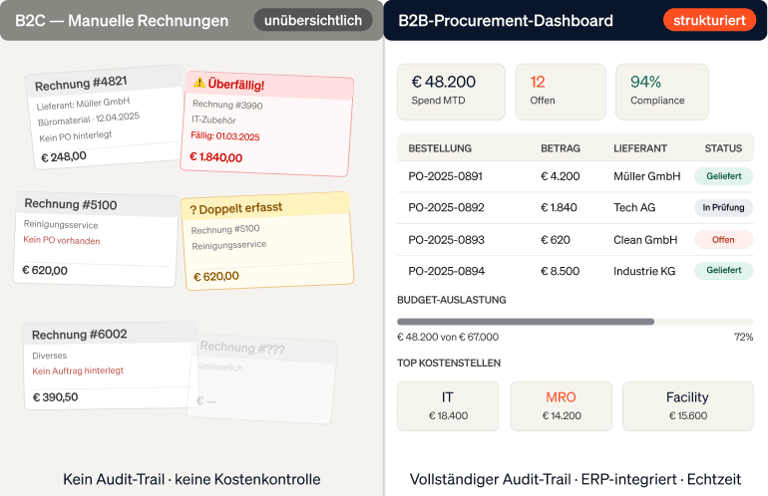Sort by the BESTELLUNG column header

[440, 148]
